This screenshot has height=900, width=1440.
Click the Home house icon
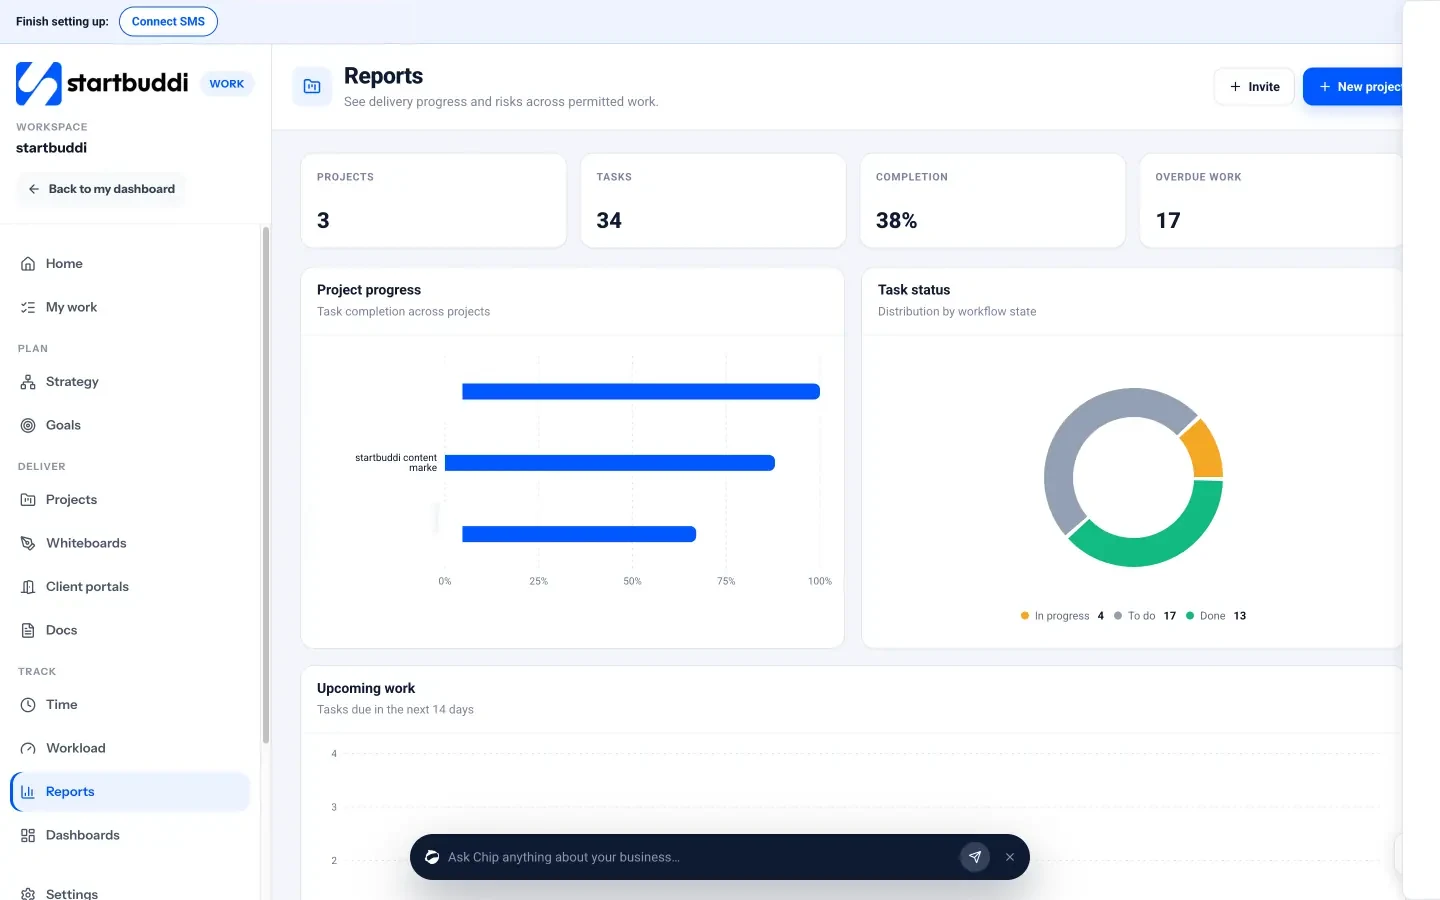pos(28,264)
